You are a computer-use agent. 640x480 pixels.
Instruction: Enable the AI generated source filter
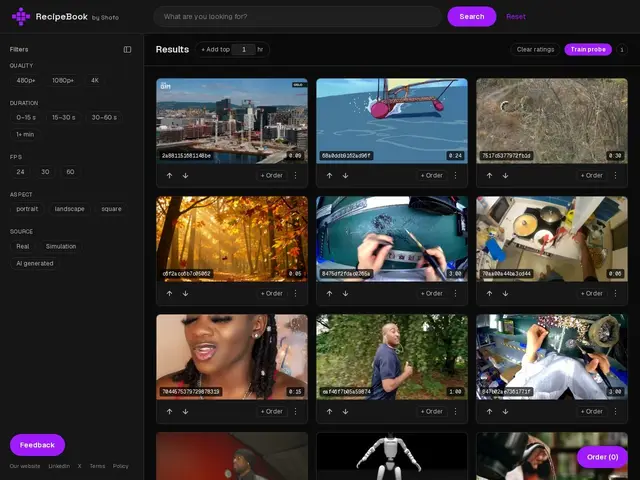click(35, 264)
